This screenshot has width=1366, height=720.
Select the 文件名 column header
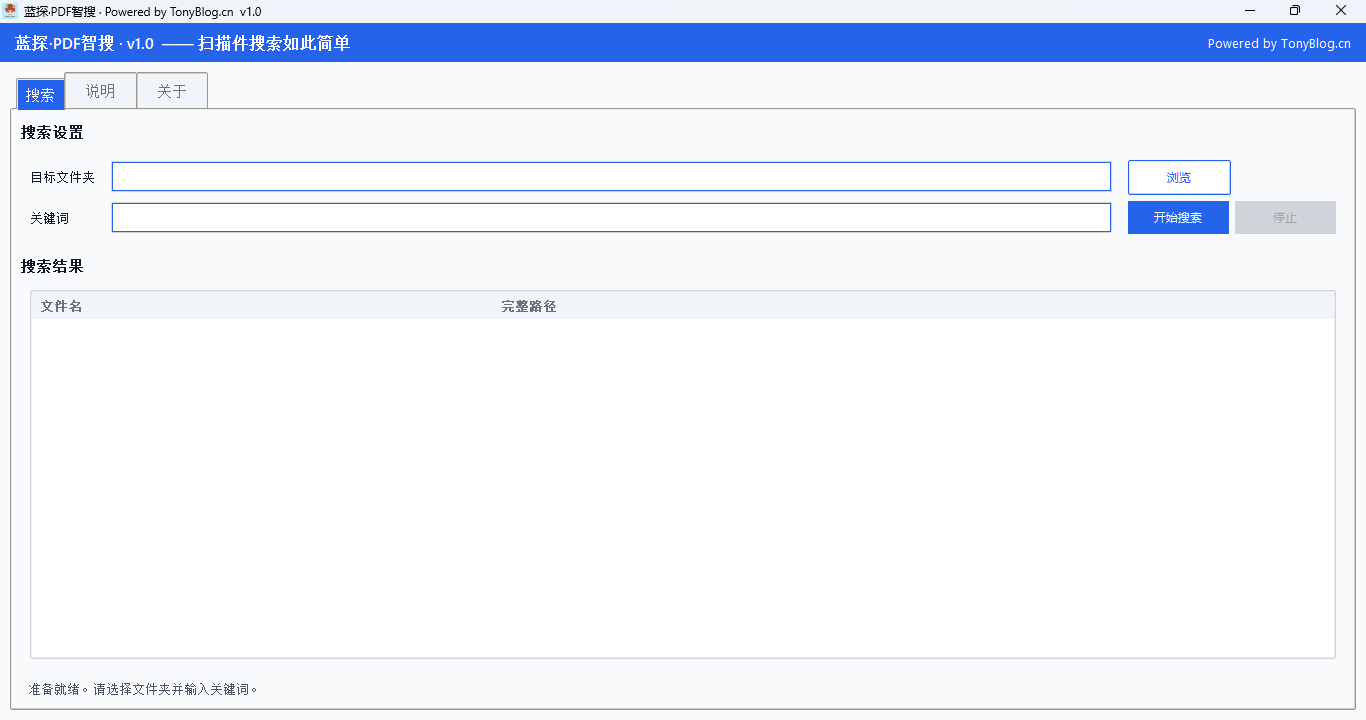pyautogui.click(x=62, y=306)
